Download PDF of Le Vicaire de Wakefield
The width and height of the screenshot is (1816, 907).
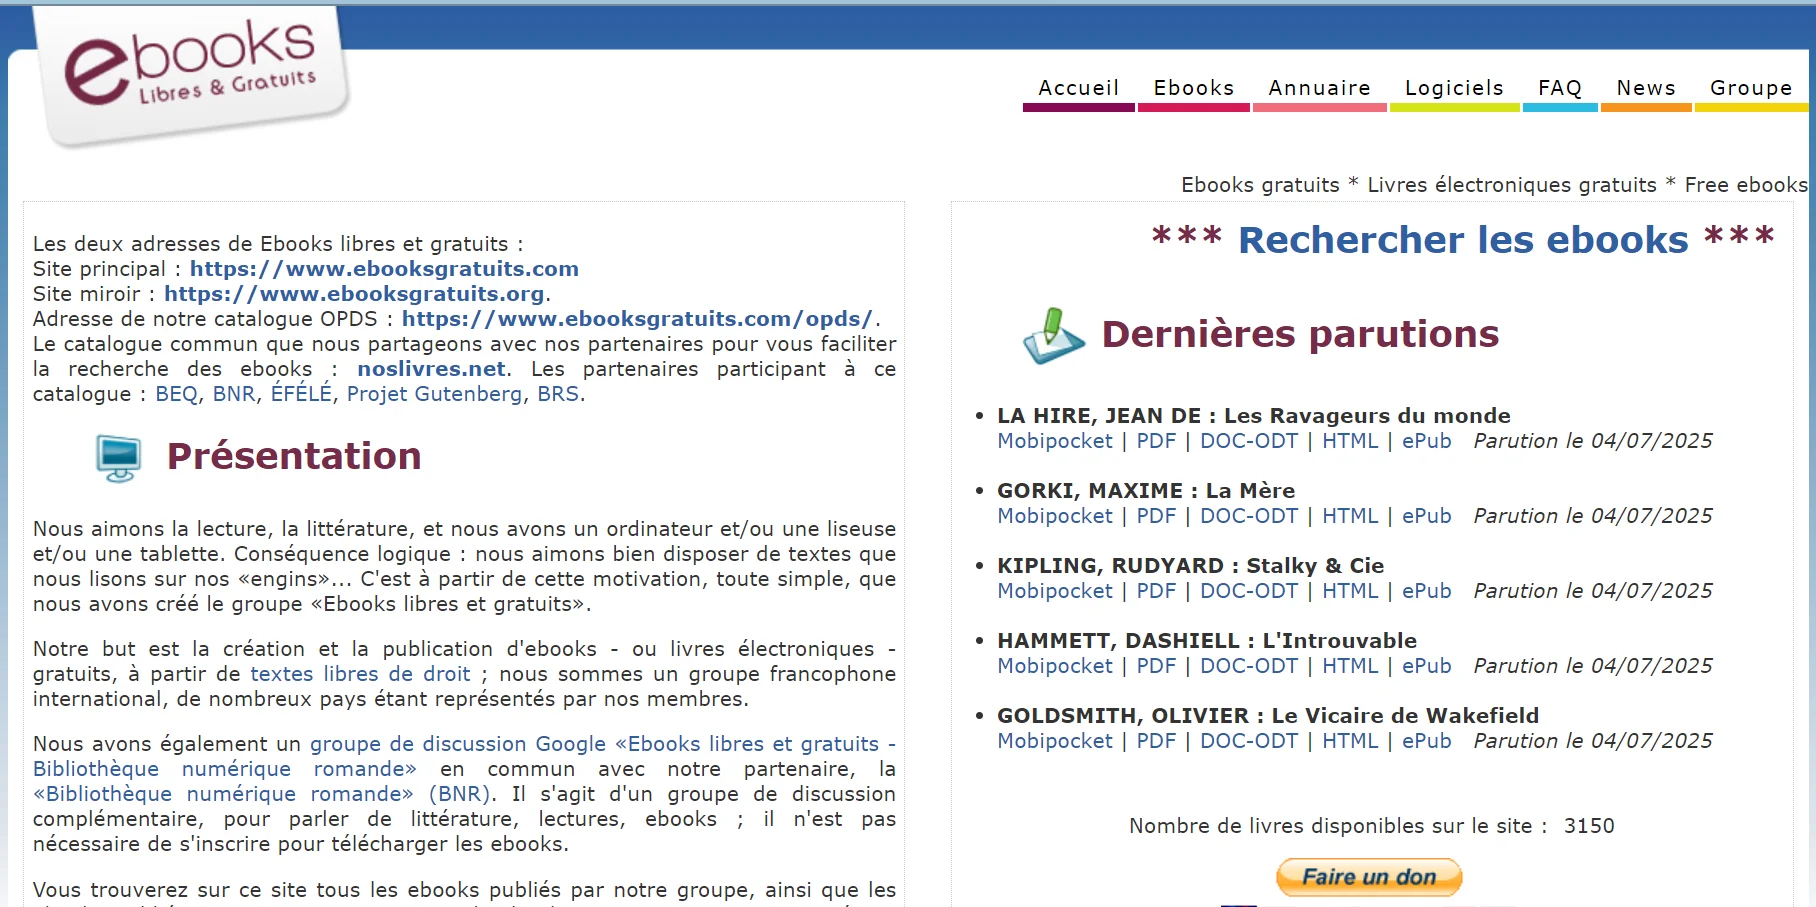[1156, 741]
